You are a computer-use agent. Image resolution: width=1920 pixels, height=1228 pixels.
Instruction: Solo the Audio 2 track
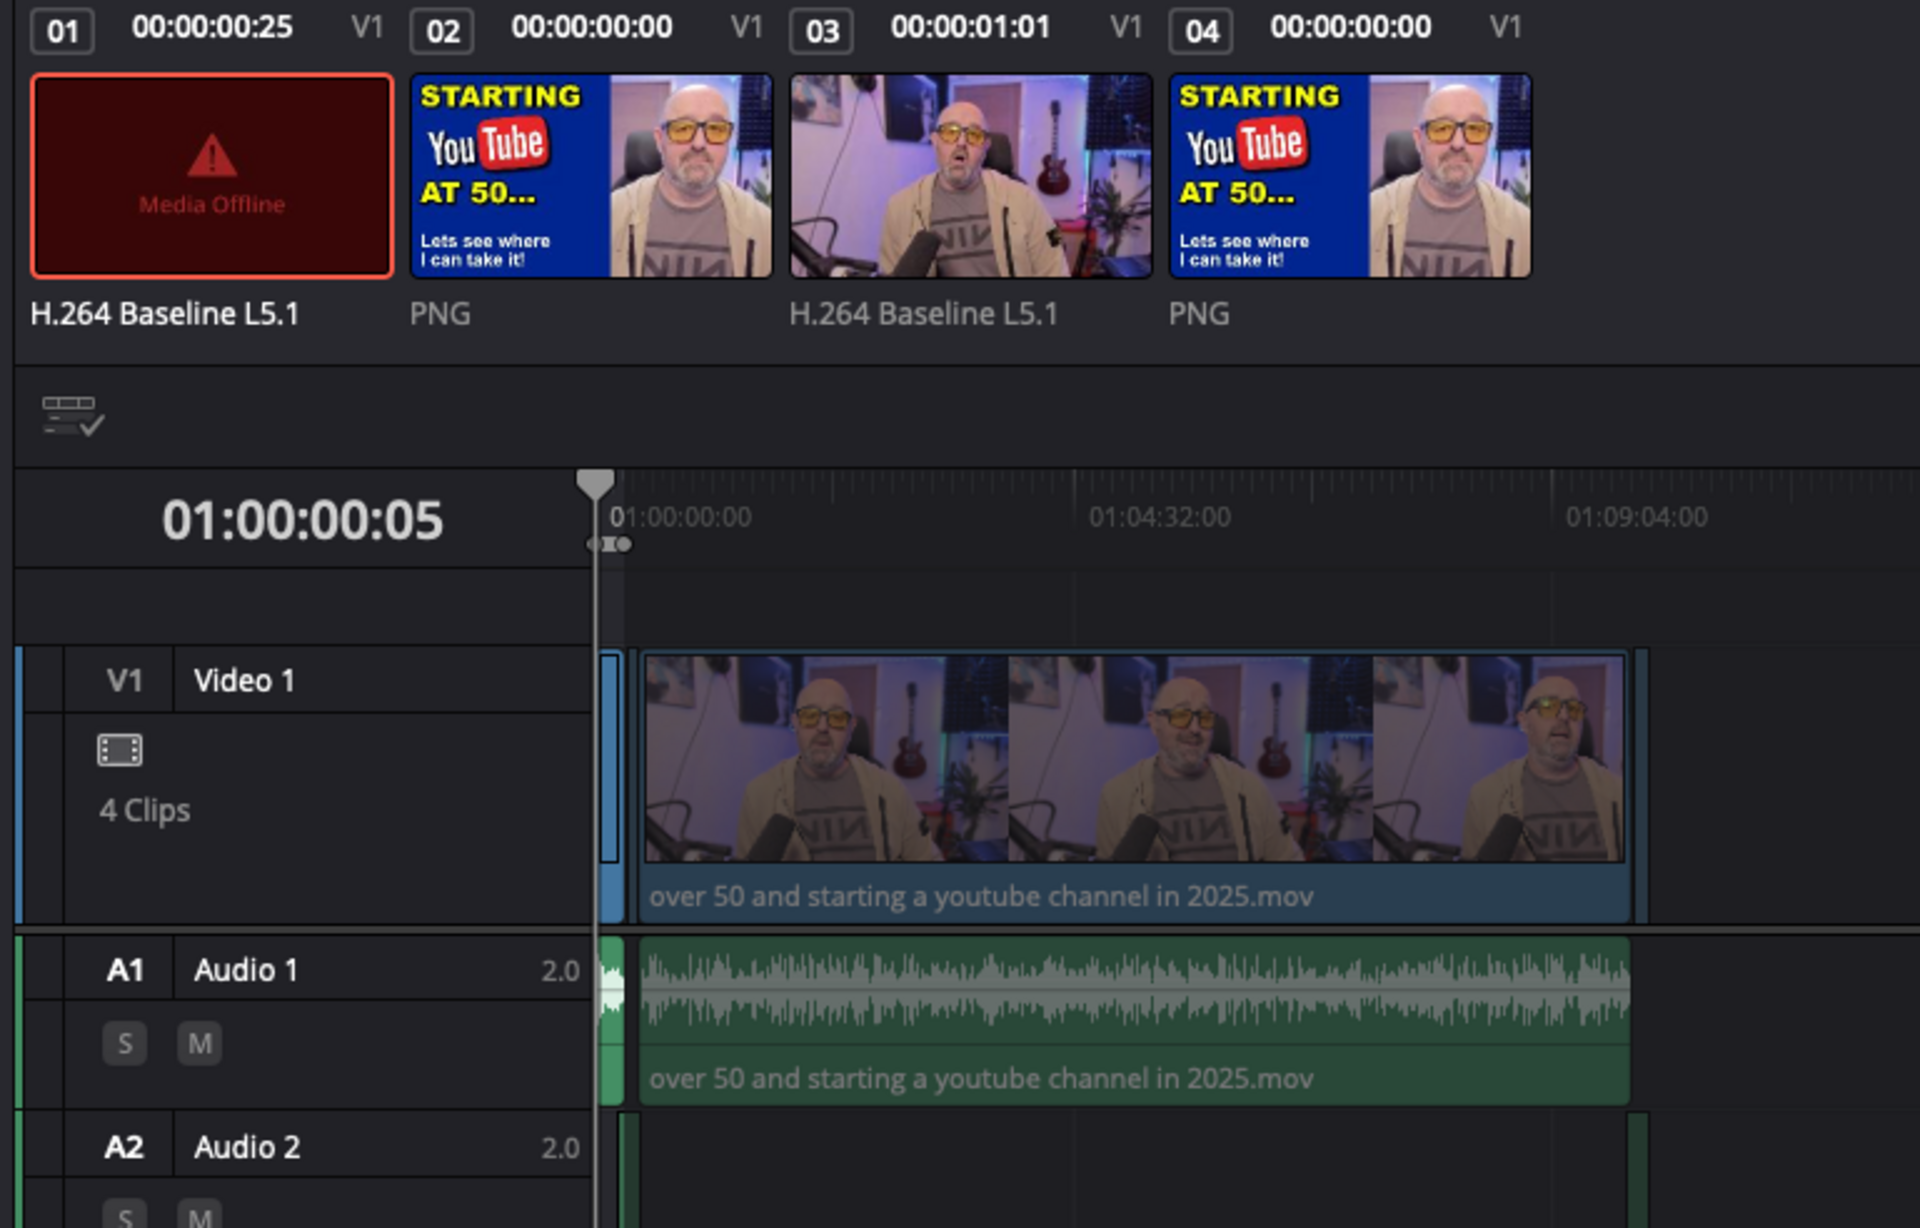[125, 1216]
